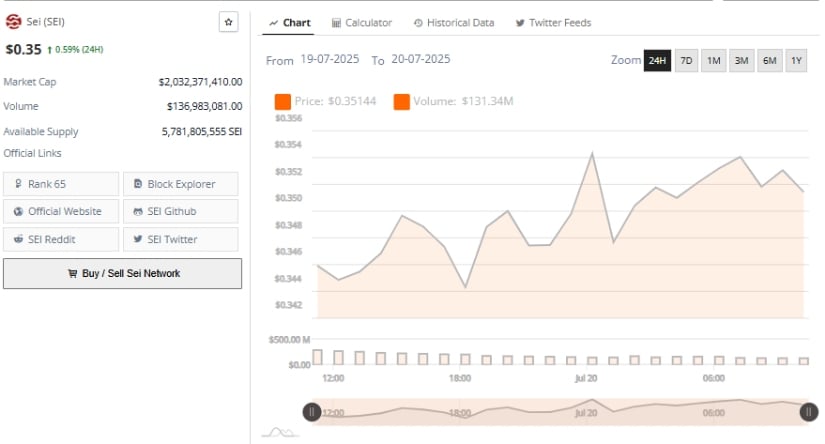825x444 pixels.
Task: Open the SEI Github link
Action: pyautogui.click(x=180, y=211)
